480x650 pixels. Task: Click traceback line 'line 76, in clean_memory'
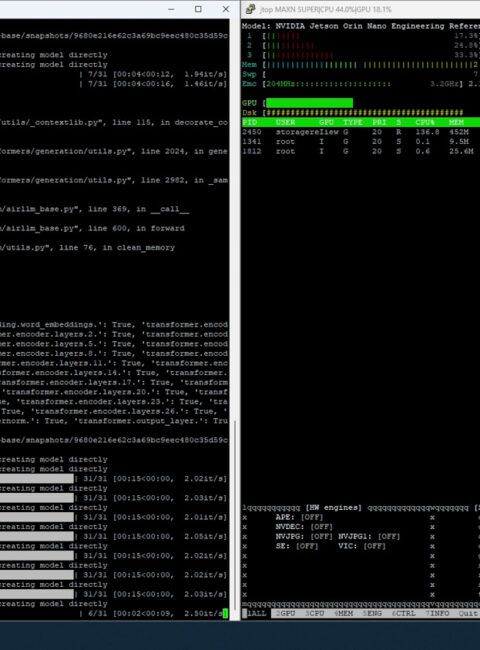[87, 247]
